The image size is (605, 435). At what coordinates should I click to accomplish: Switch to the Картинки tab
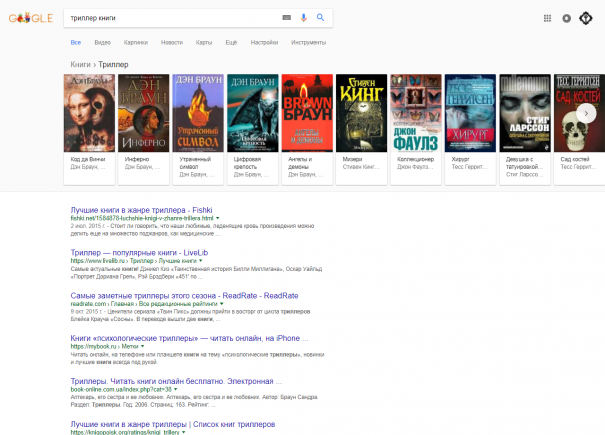pos(135,43)
